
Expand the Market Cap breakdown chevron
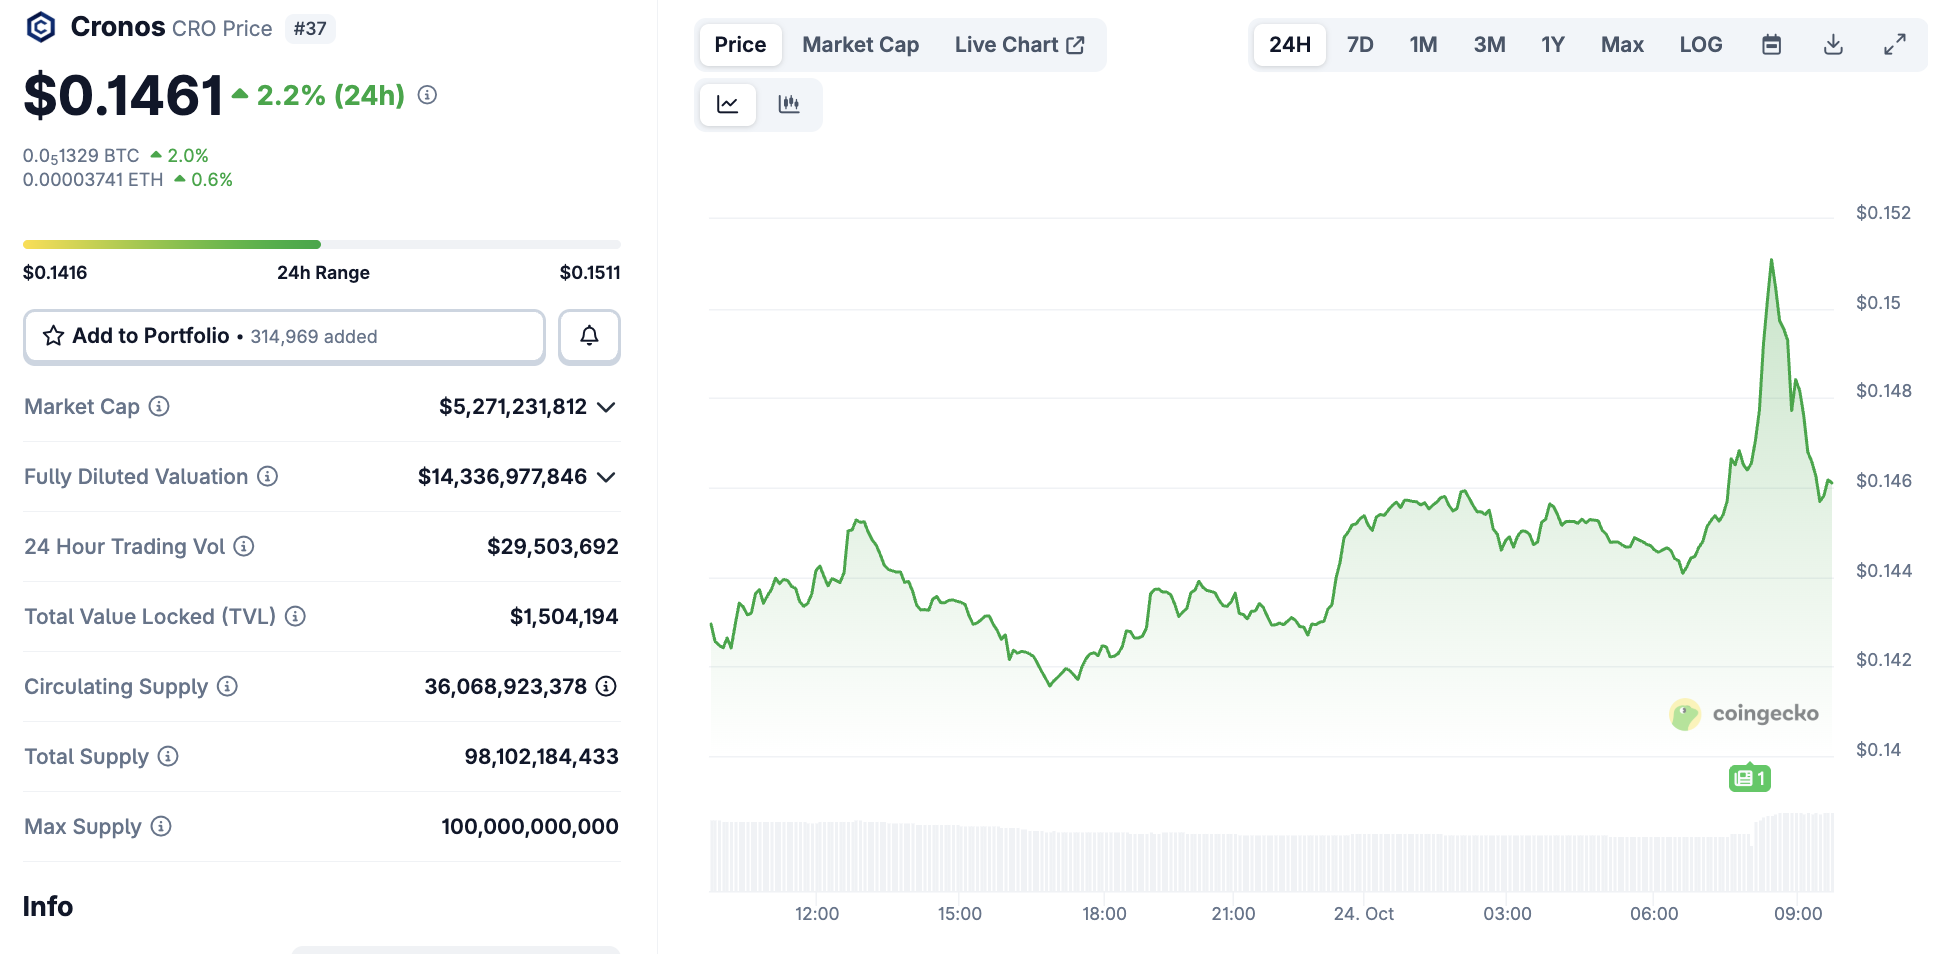click(x=604, y=407)
